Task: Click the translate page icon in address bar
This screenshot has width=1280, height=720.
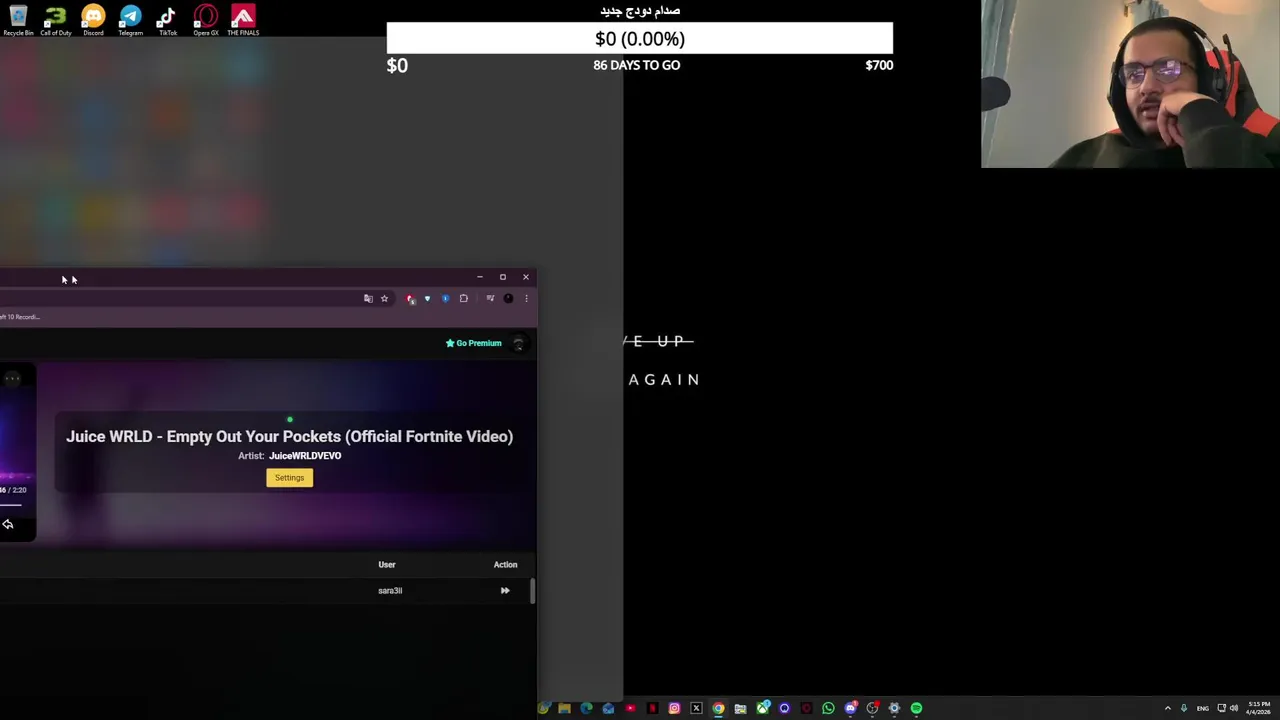Action: 368,298
